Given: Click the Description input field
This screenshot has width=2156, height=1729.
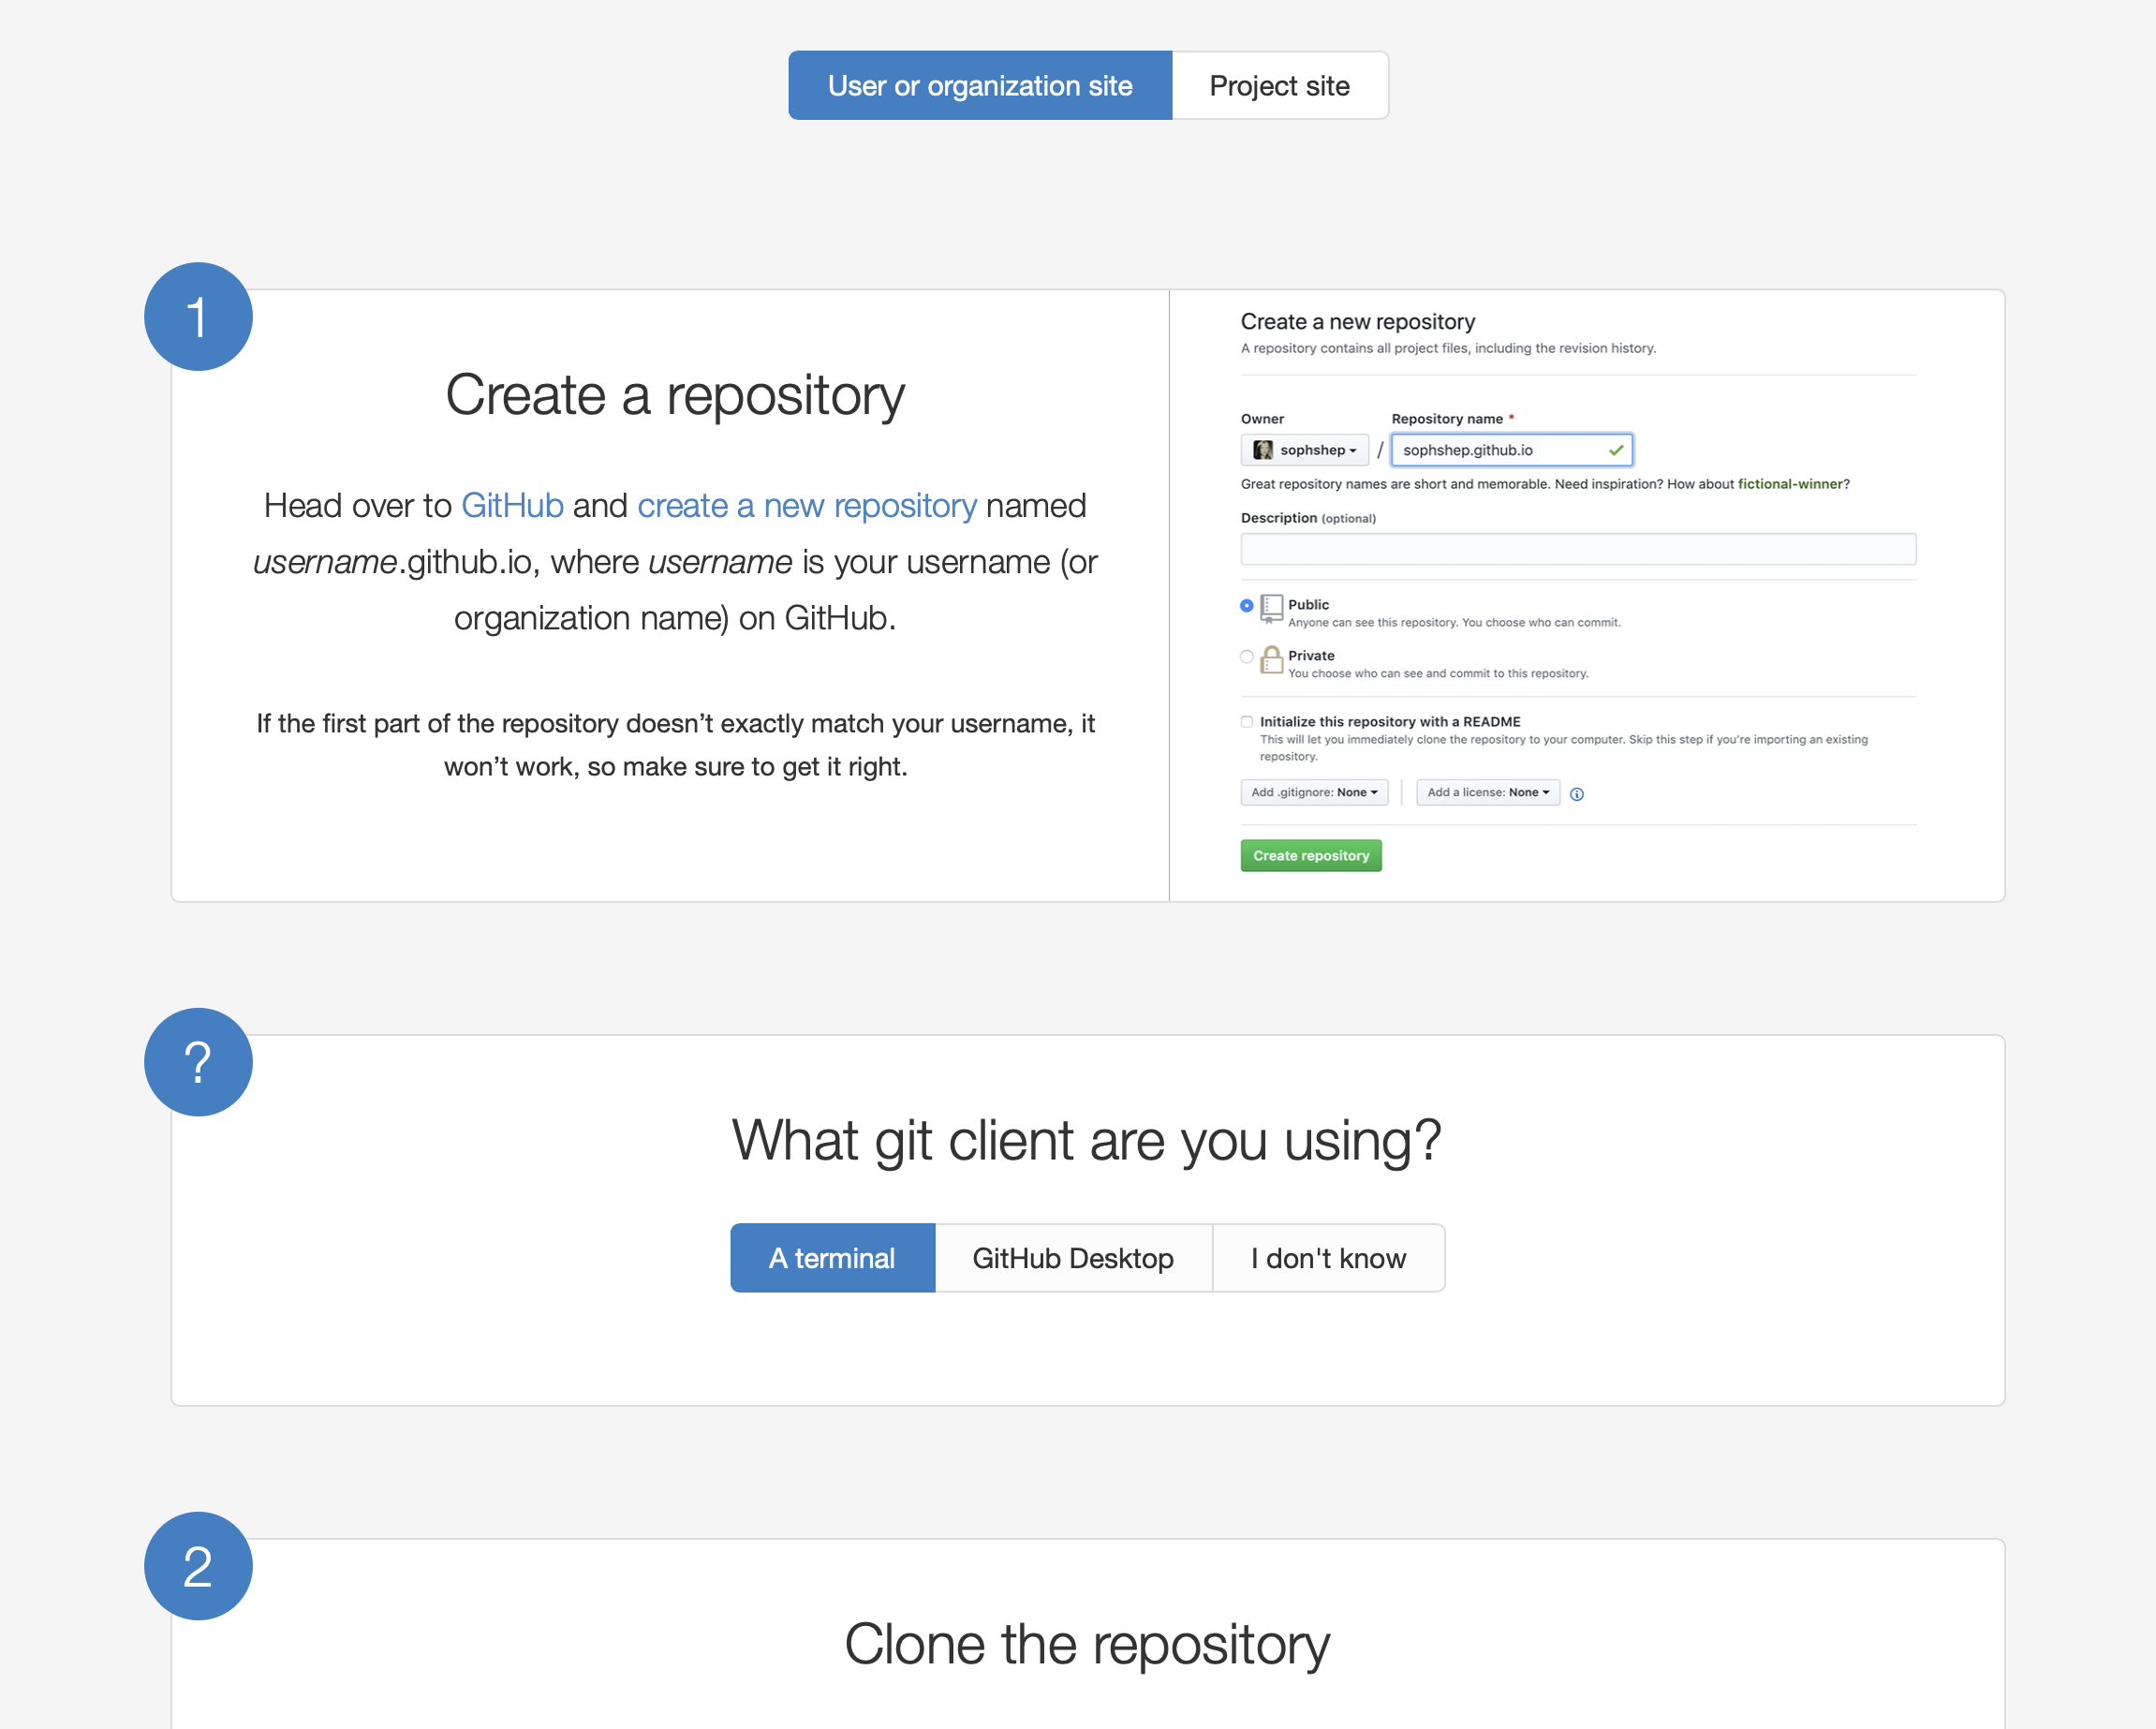Looking at the screenshot, I should 1577,549.
